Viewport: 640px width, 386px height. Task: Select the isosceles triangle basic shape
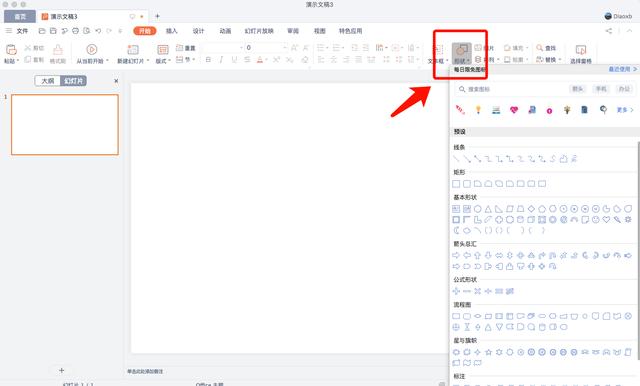coord(488,209)
